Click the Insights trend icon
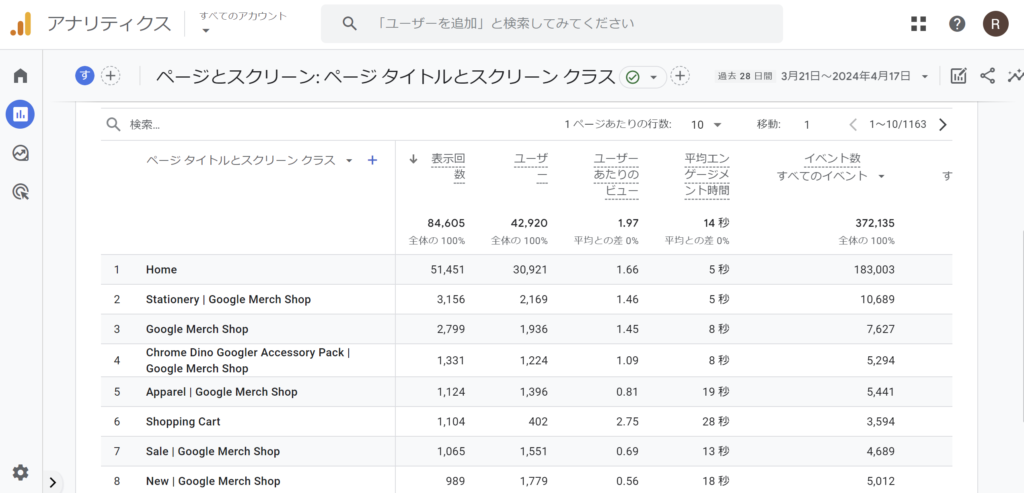Screen dimensions: 1024x493 point(1015,76)
